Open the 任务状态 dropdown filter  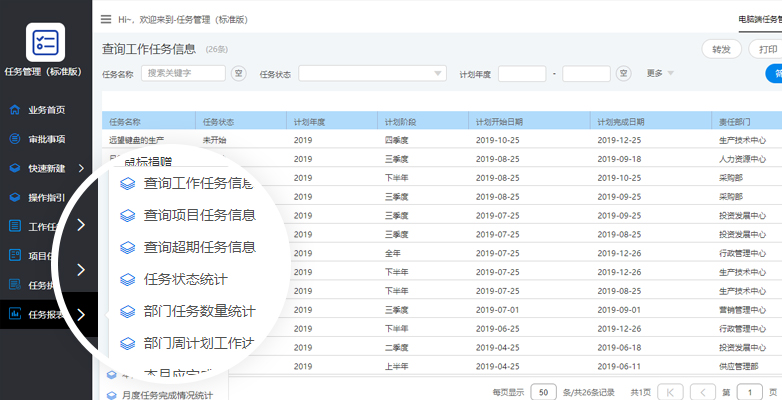(372, 73)
